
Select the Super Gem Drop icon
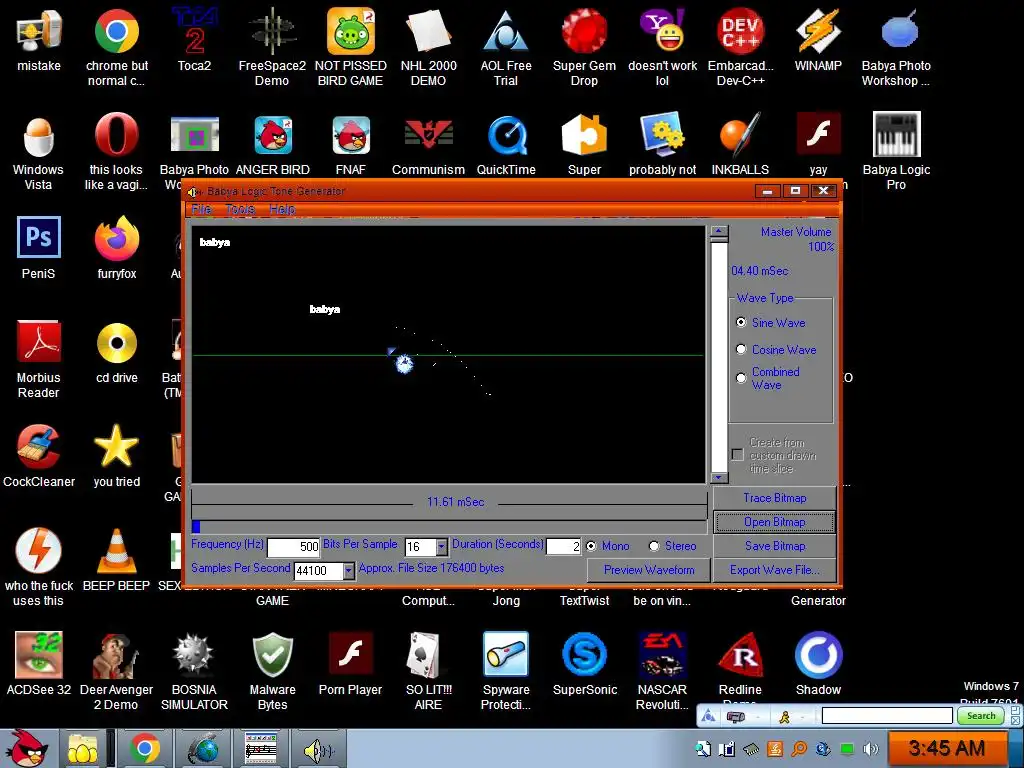584,47
